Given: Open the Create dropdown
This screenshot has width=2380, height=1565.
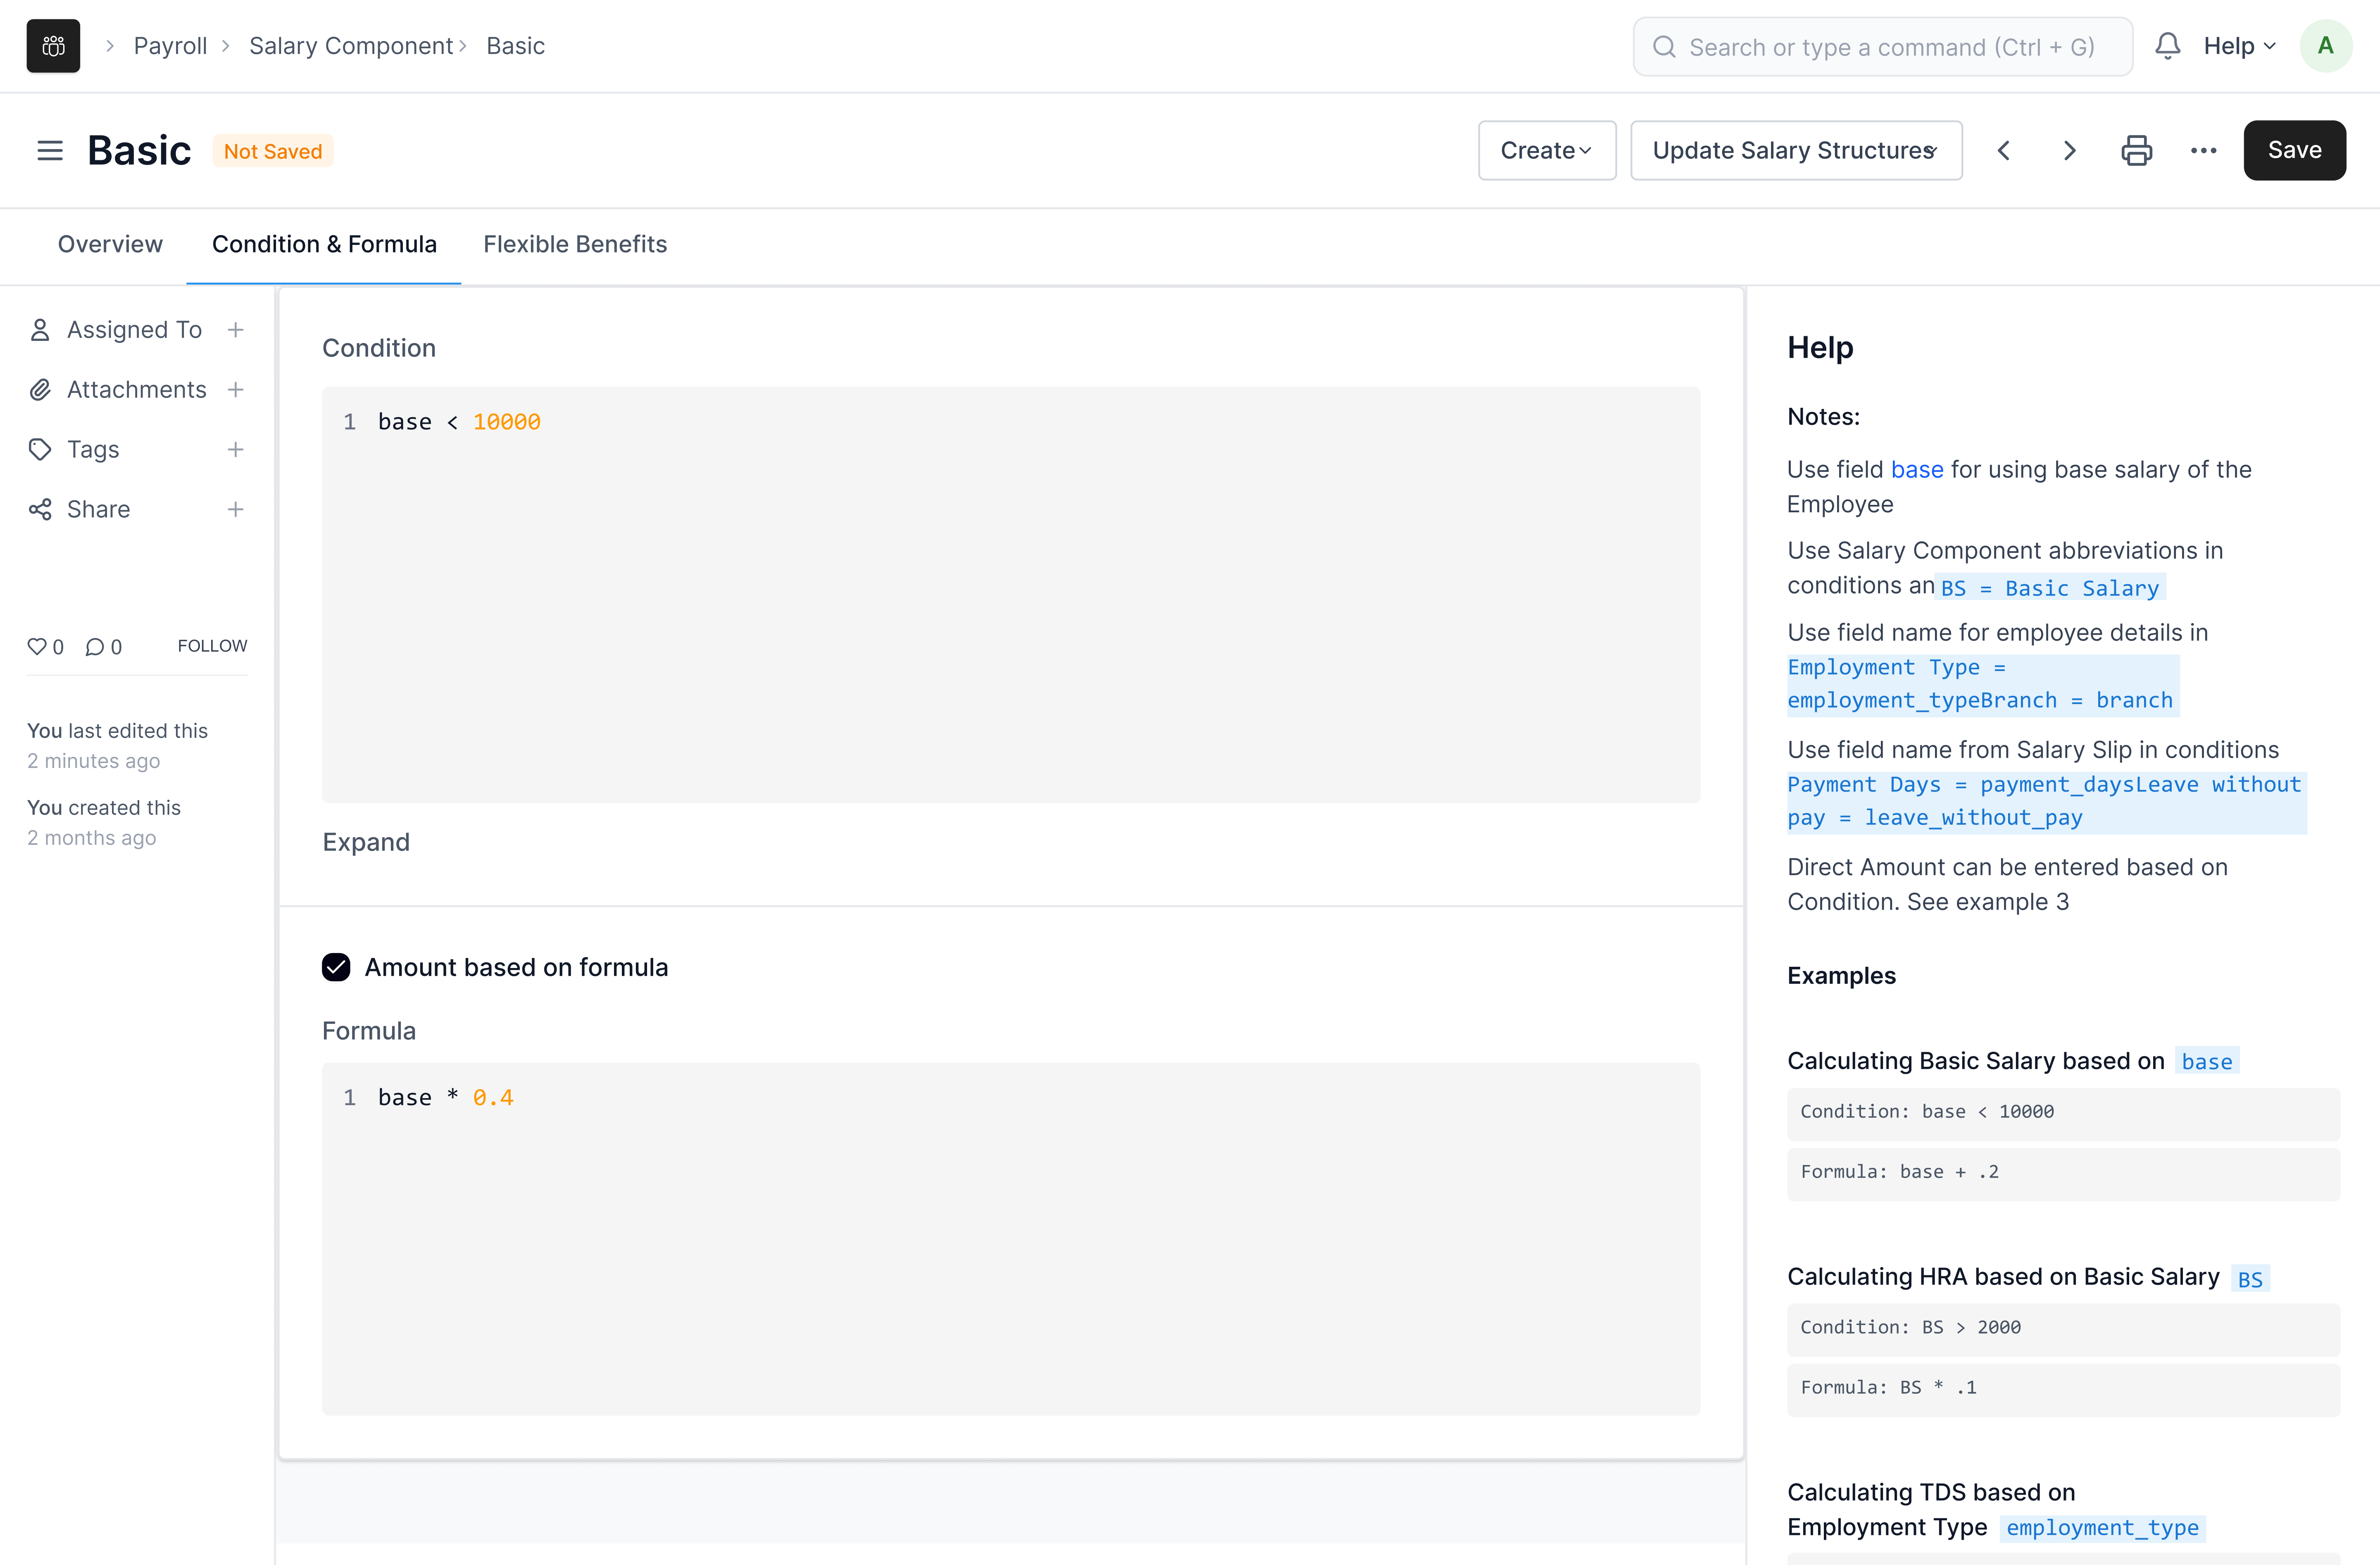Looking at the screenshot, I should [1546, 151].
